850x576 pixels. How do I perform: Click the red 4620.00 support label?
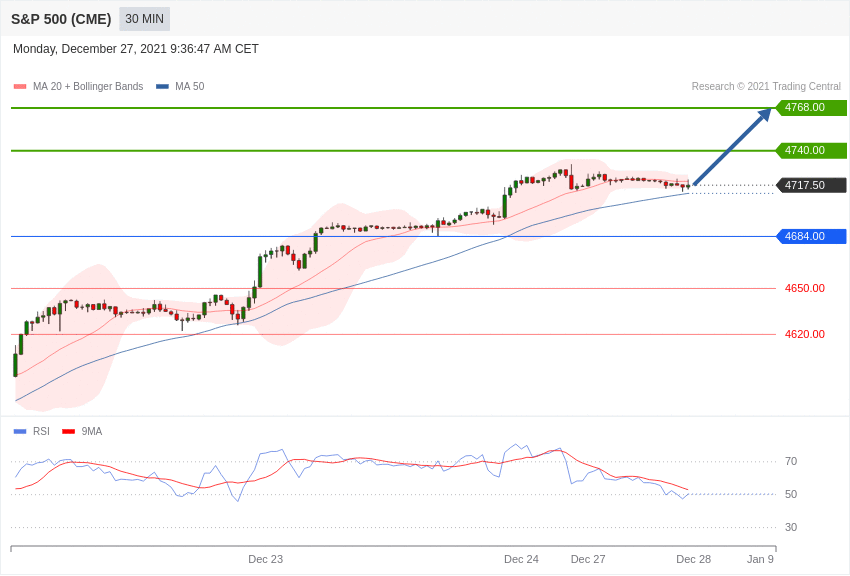click(804, 334)
